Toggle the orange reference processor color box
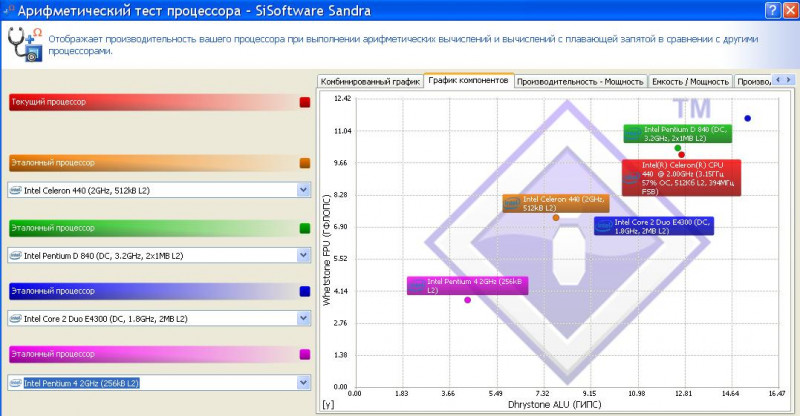 pyautogui.click(x=305, y=163)
